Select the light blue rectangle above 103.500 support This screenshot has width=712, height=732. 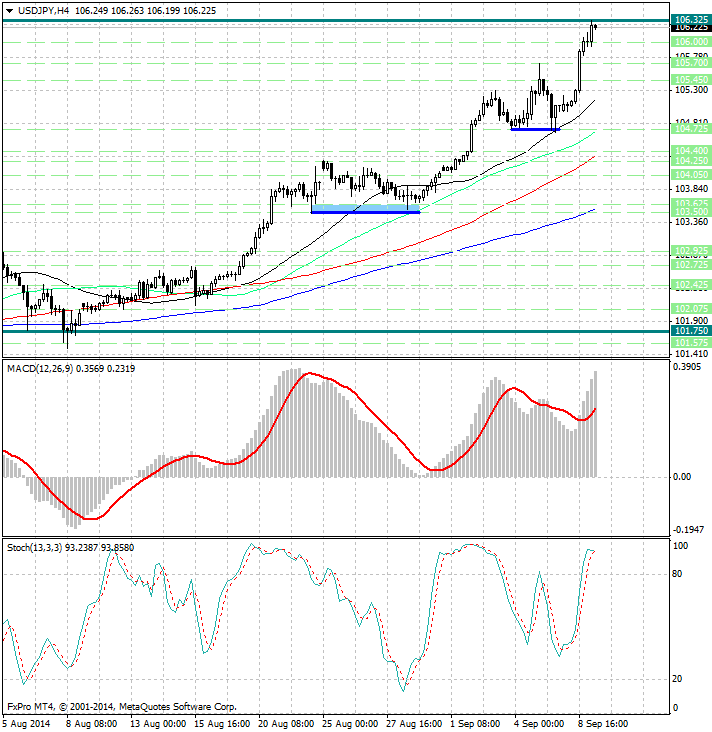pos(366,208)
